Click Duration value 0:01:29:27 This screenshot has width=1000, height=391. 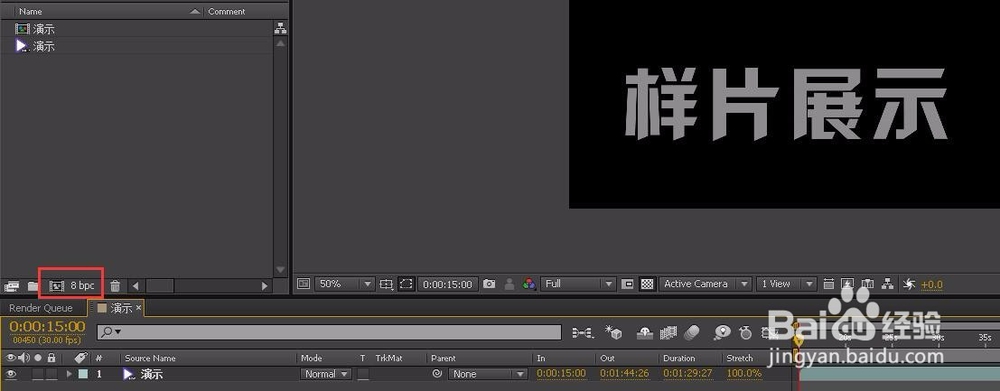click(689, 374)
